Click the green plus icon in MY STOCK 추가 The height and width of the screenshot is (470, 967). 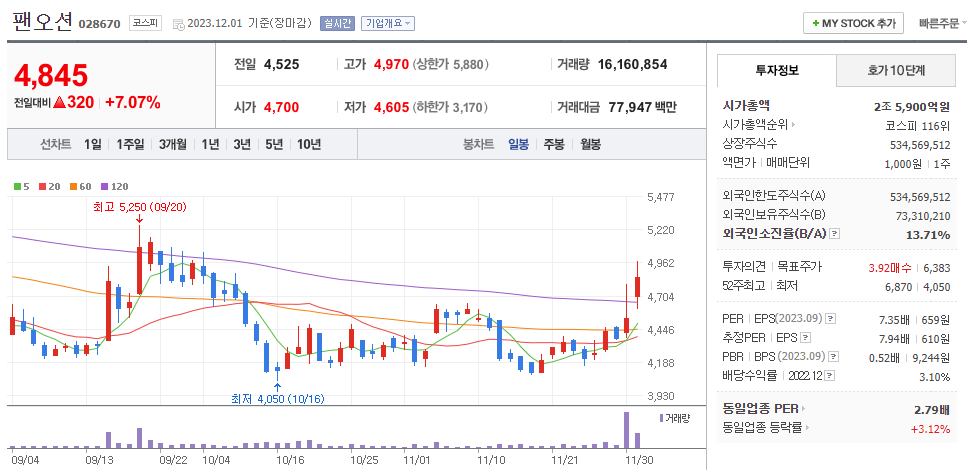(815, 23)
